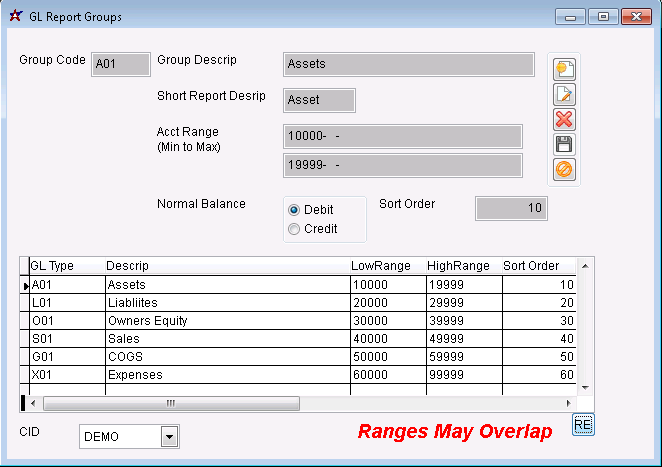Click the Group Descrip field
Screen dimensions: 662x467
pyautogui.click(x=408, y=64)
